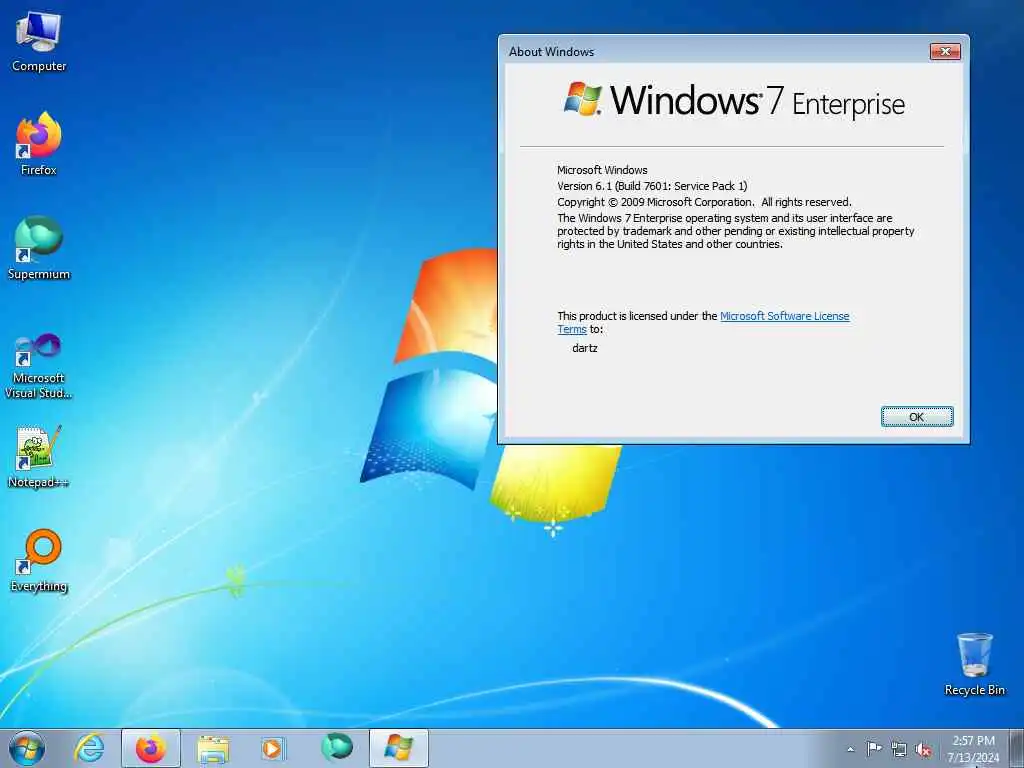Select the Firefox desktop shortcut
This screenshot has height=768, width=1024.
(x=39, y=144)
